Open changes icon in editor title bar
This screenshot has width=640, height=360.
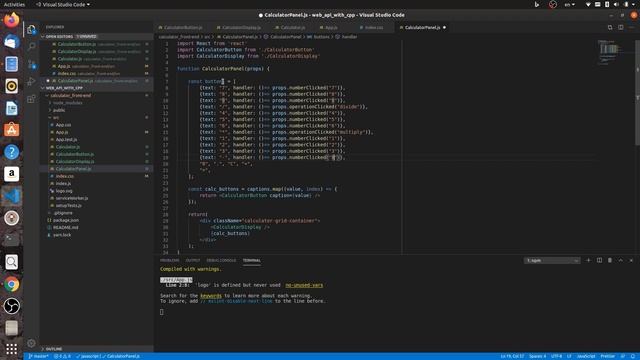click(610, 27)
